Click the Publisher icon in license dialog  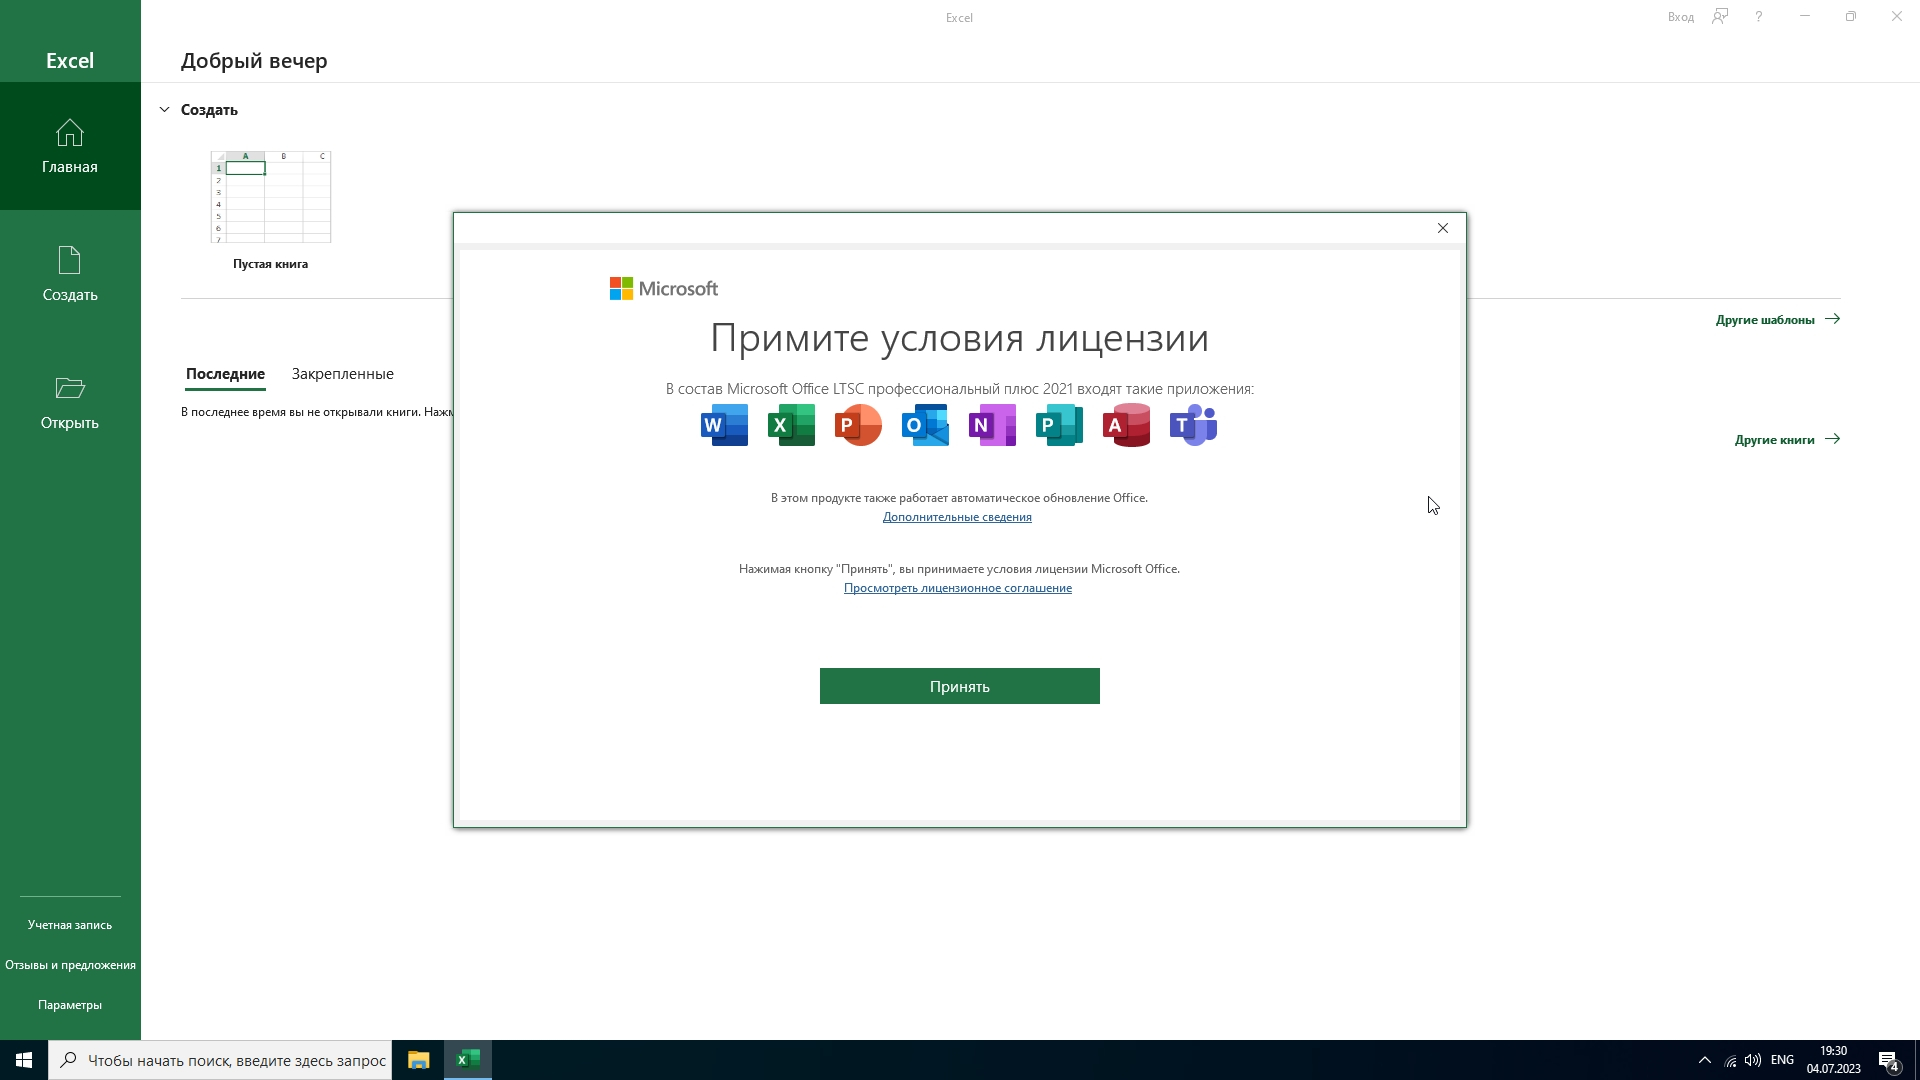point(1059,426)
